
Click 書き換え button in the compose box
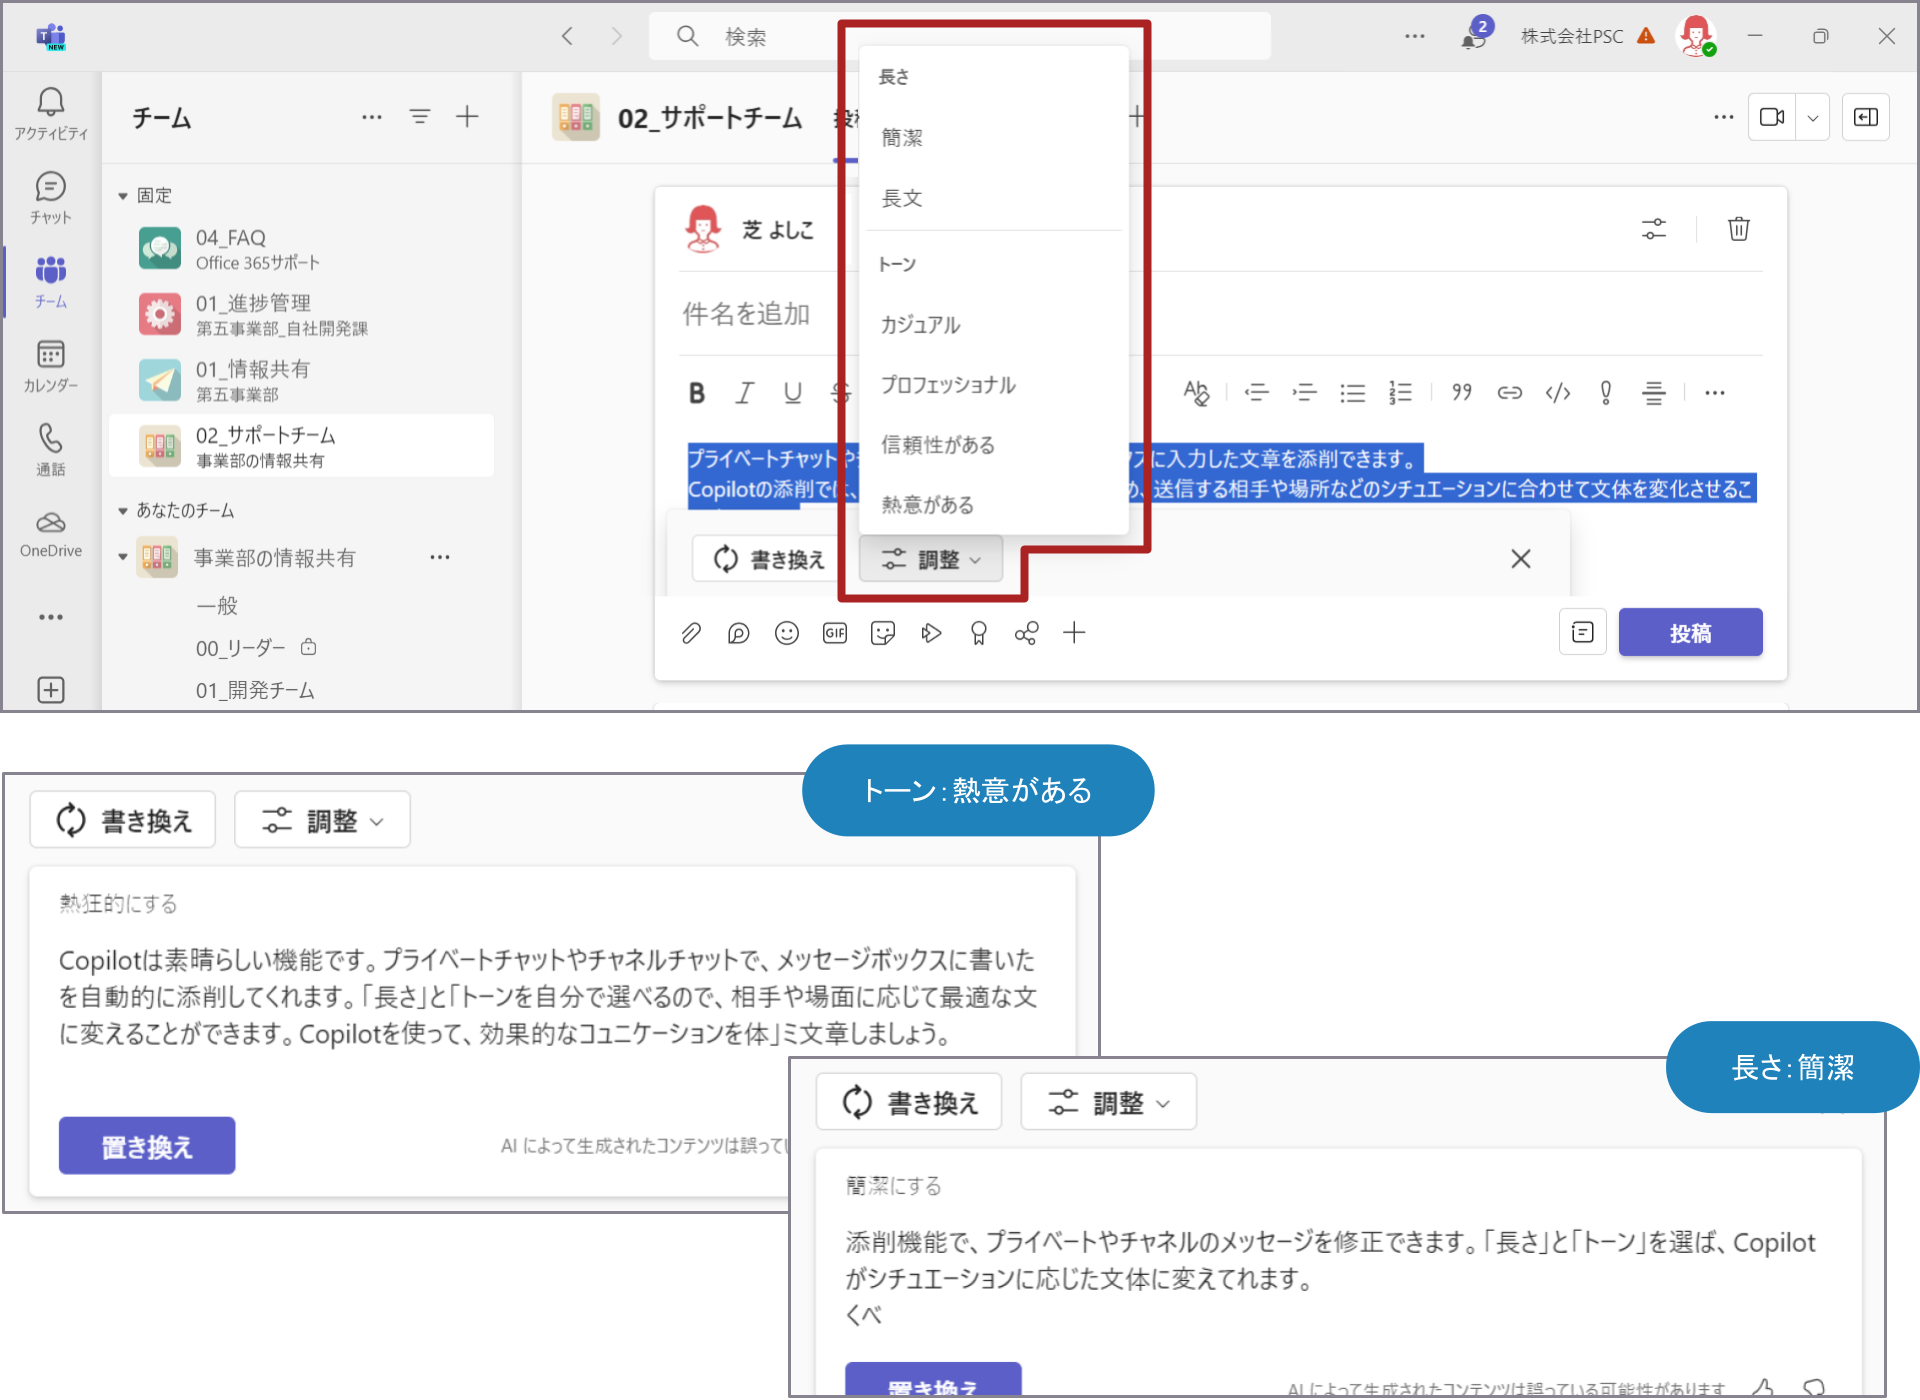click(769, 560)
